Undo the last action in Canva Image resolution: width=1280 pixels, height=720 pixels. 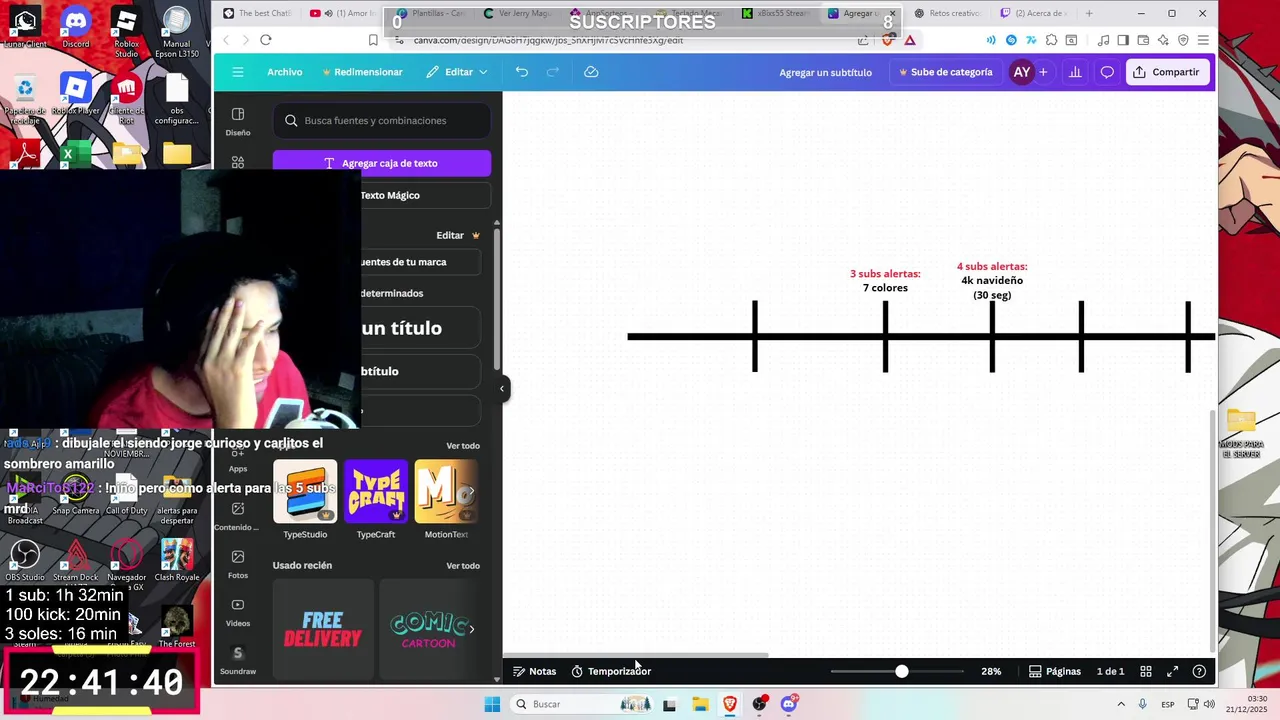pyautogui.click(x=521, y=72)
